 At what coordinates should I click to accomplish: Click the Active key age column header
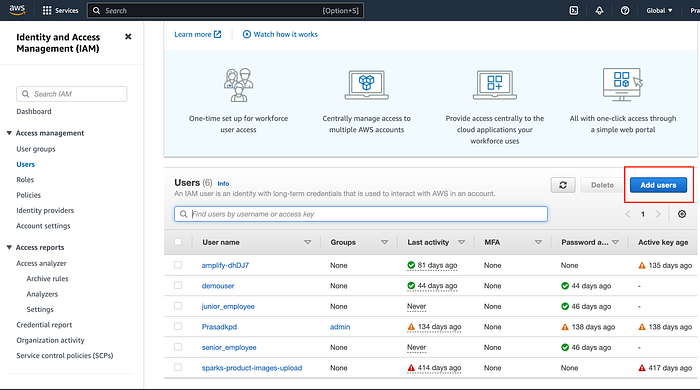click(663, 242)
